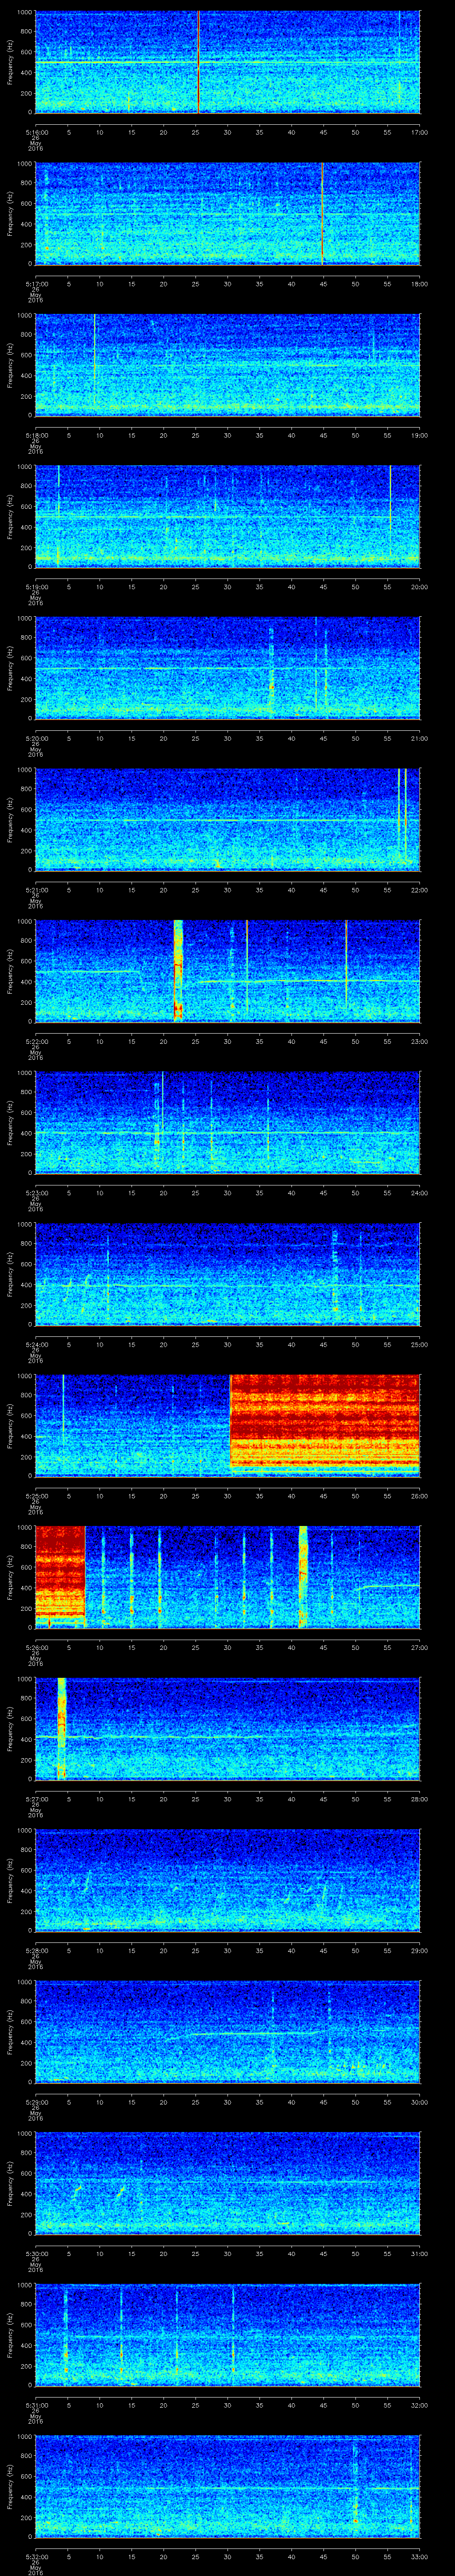The image size is (455, 2576).
Task: Click the 5:26:00 start time label
Action: point(36,1647)
